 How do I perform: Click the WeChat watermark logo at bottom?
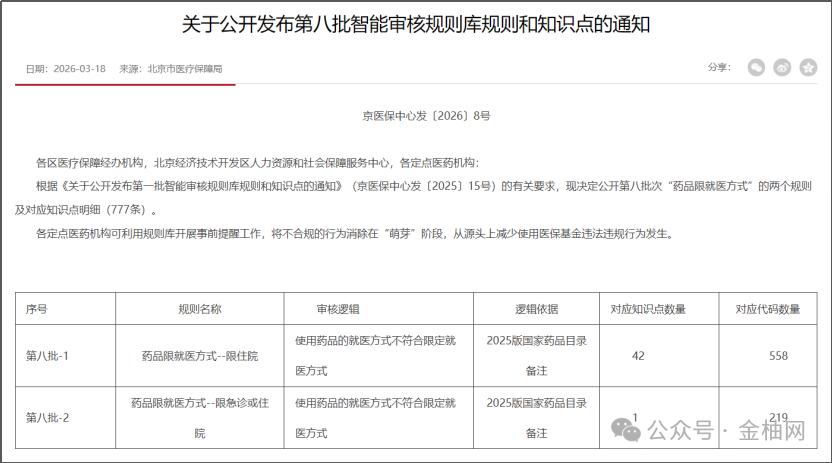click(x=629, y=430)
